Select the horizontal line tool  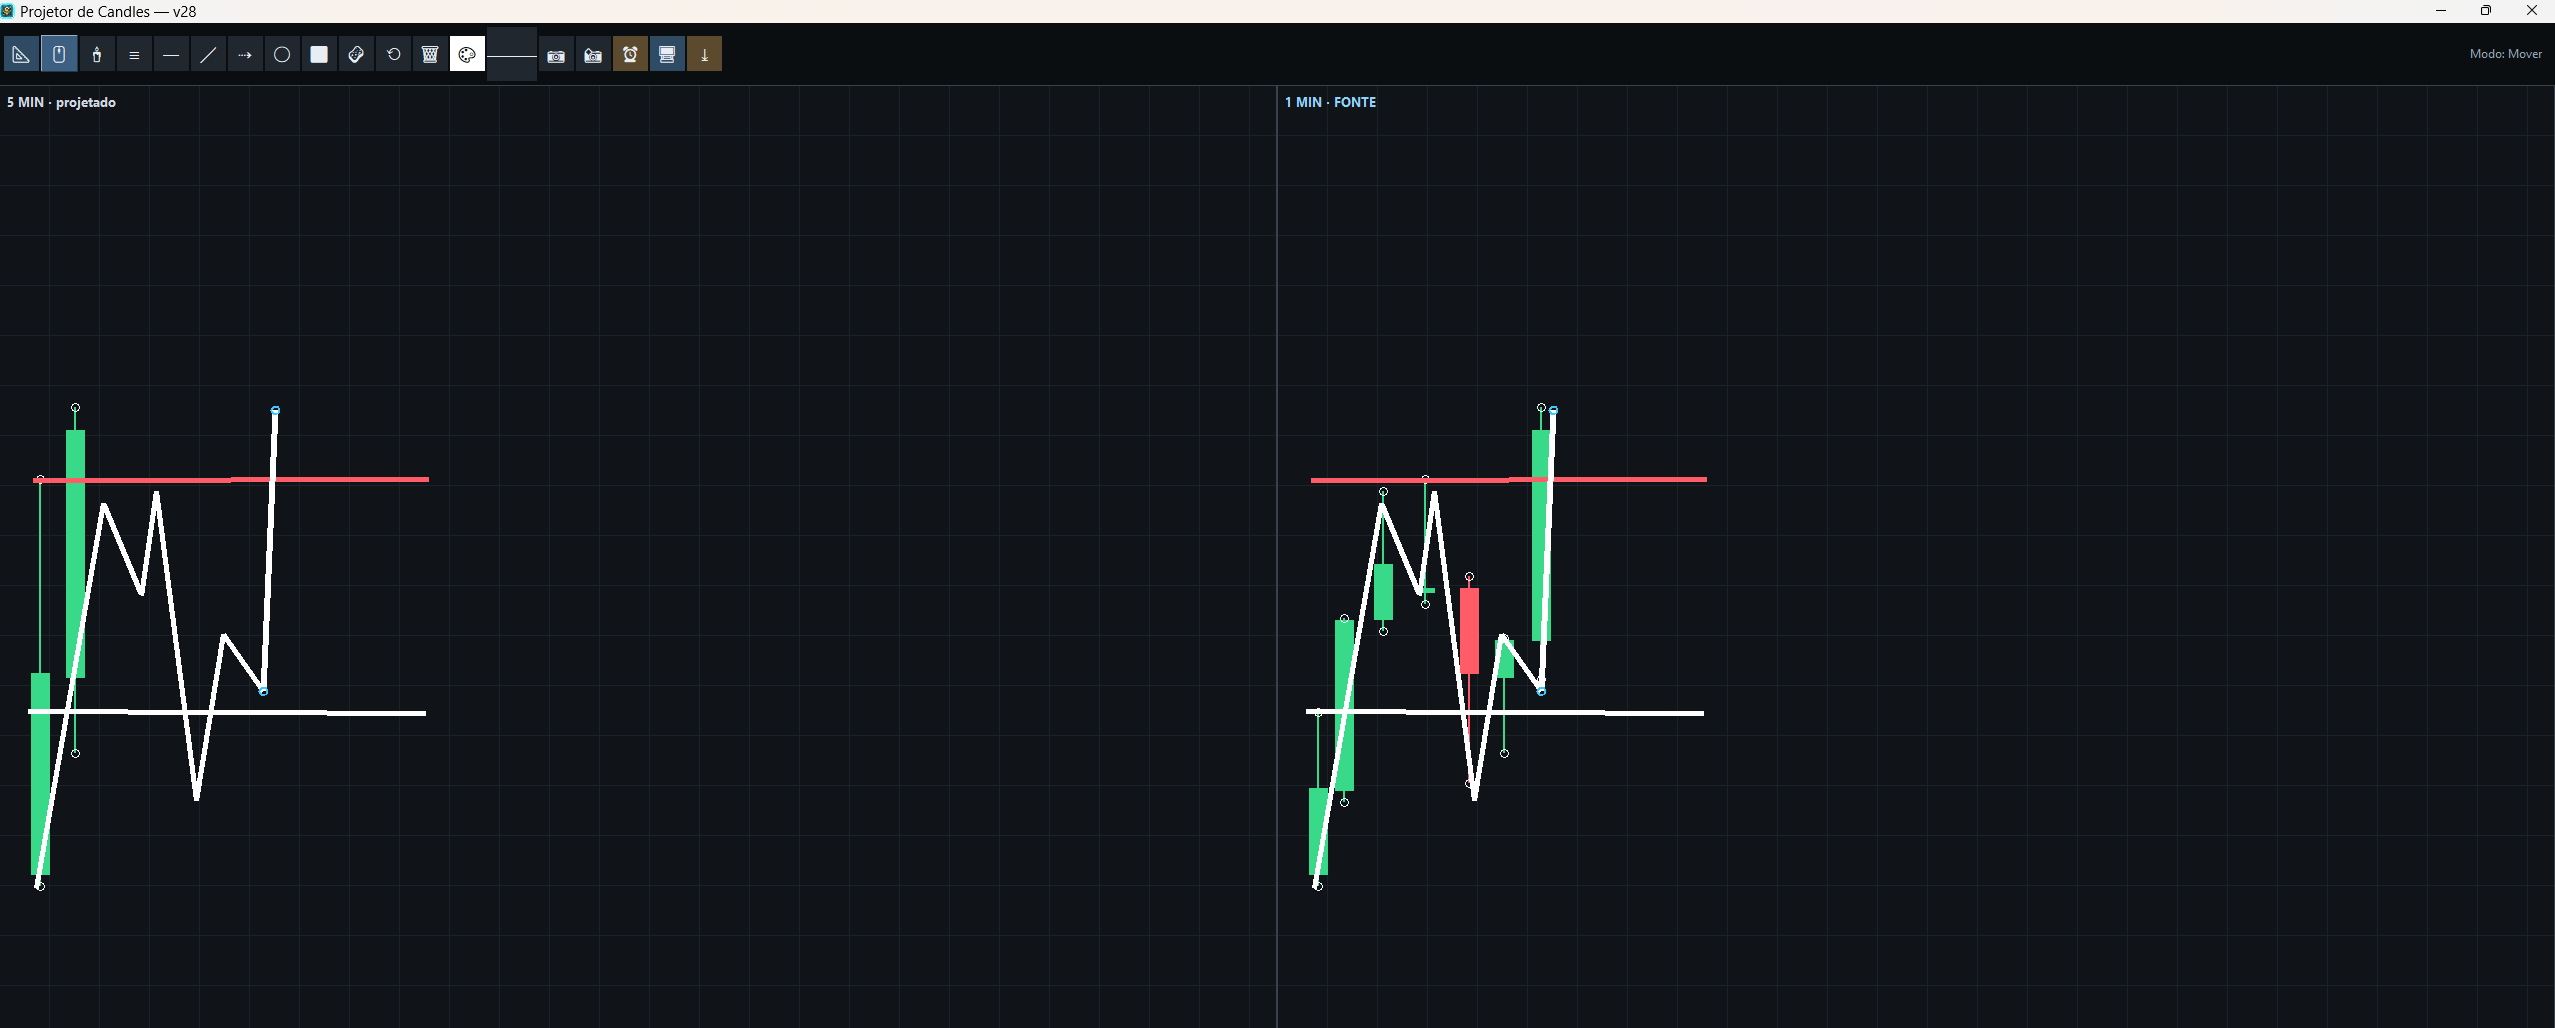click(171, 55)
